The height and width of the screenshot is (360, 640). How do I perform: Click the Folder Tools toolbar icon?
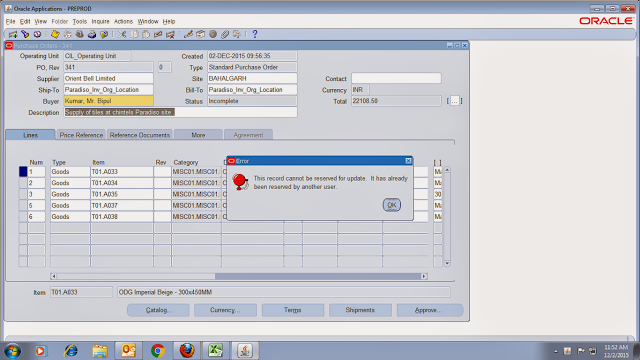(x=237, y=34)
